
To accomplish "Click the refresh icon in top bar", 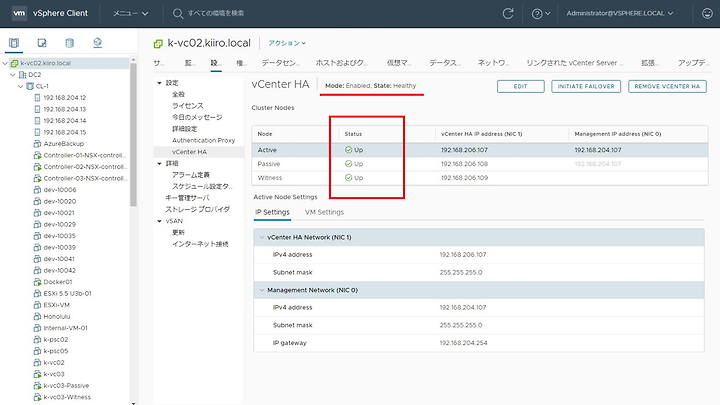I will [508, 13].
